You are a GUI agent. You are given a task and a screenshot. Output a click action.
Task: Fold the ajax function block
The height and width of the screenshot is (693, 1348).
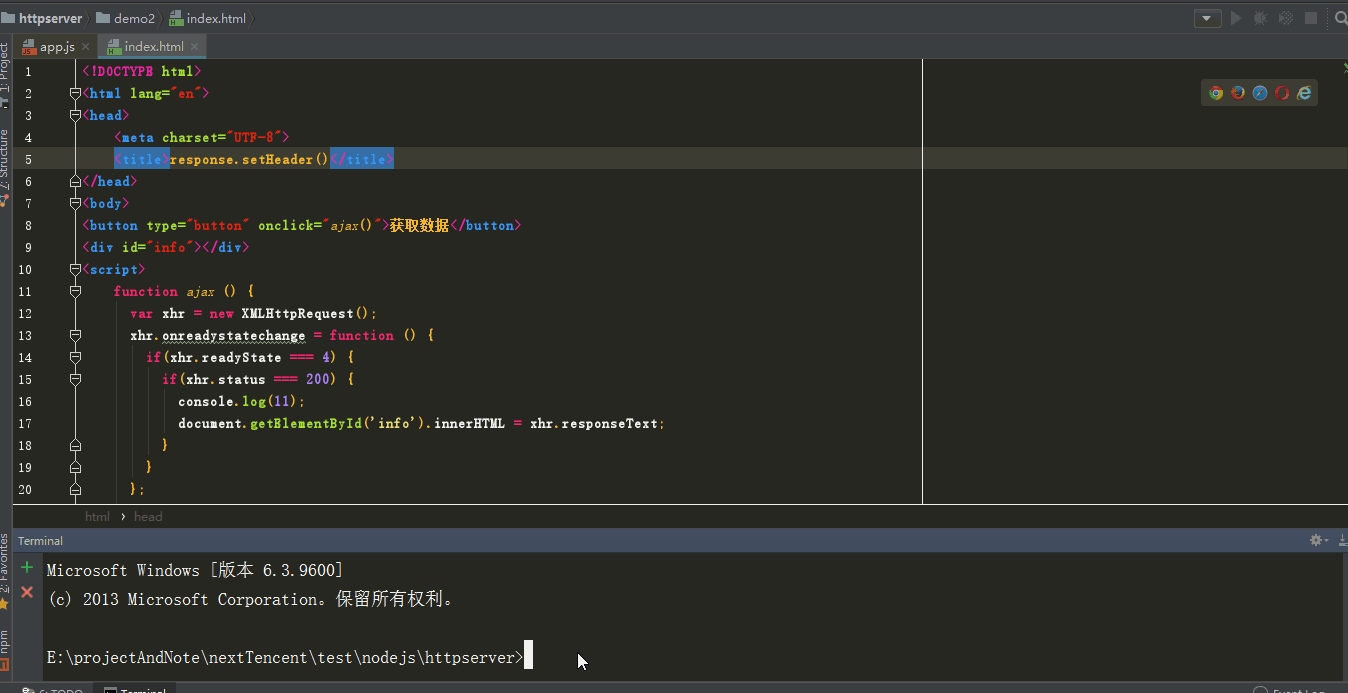coord(75,291)
